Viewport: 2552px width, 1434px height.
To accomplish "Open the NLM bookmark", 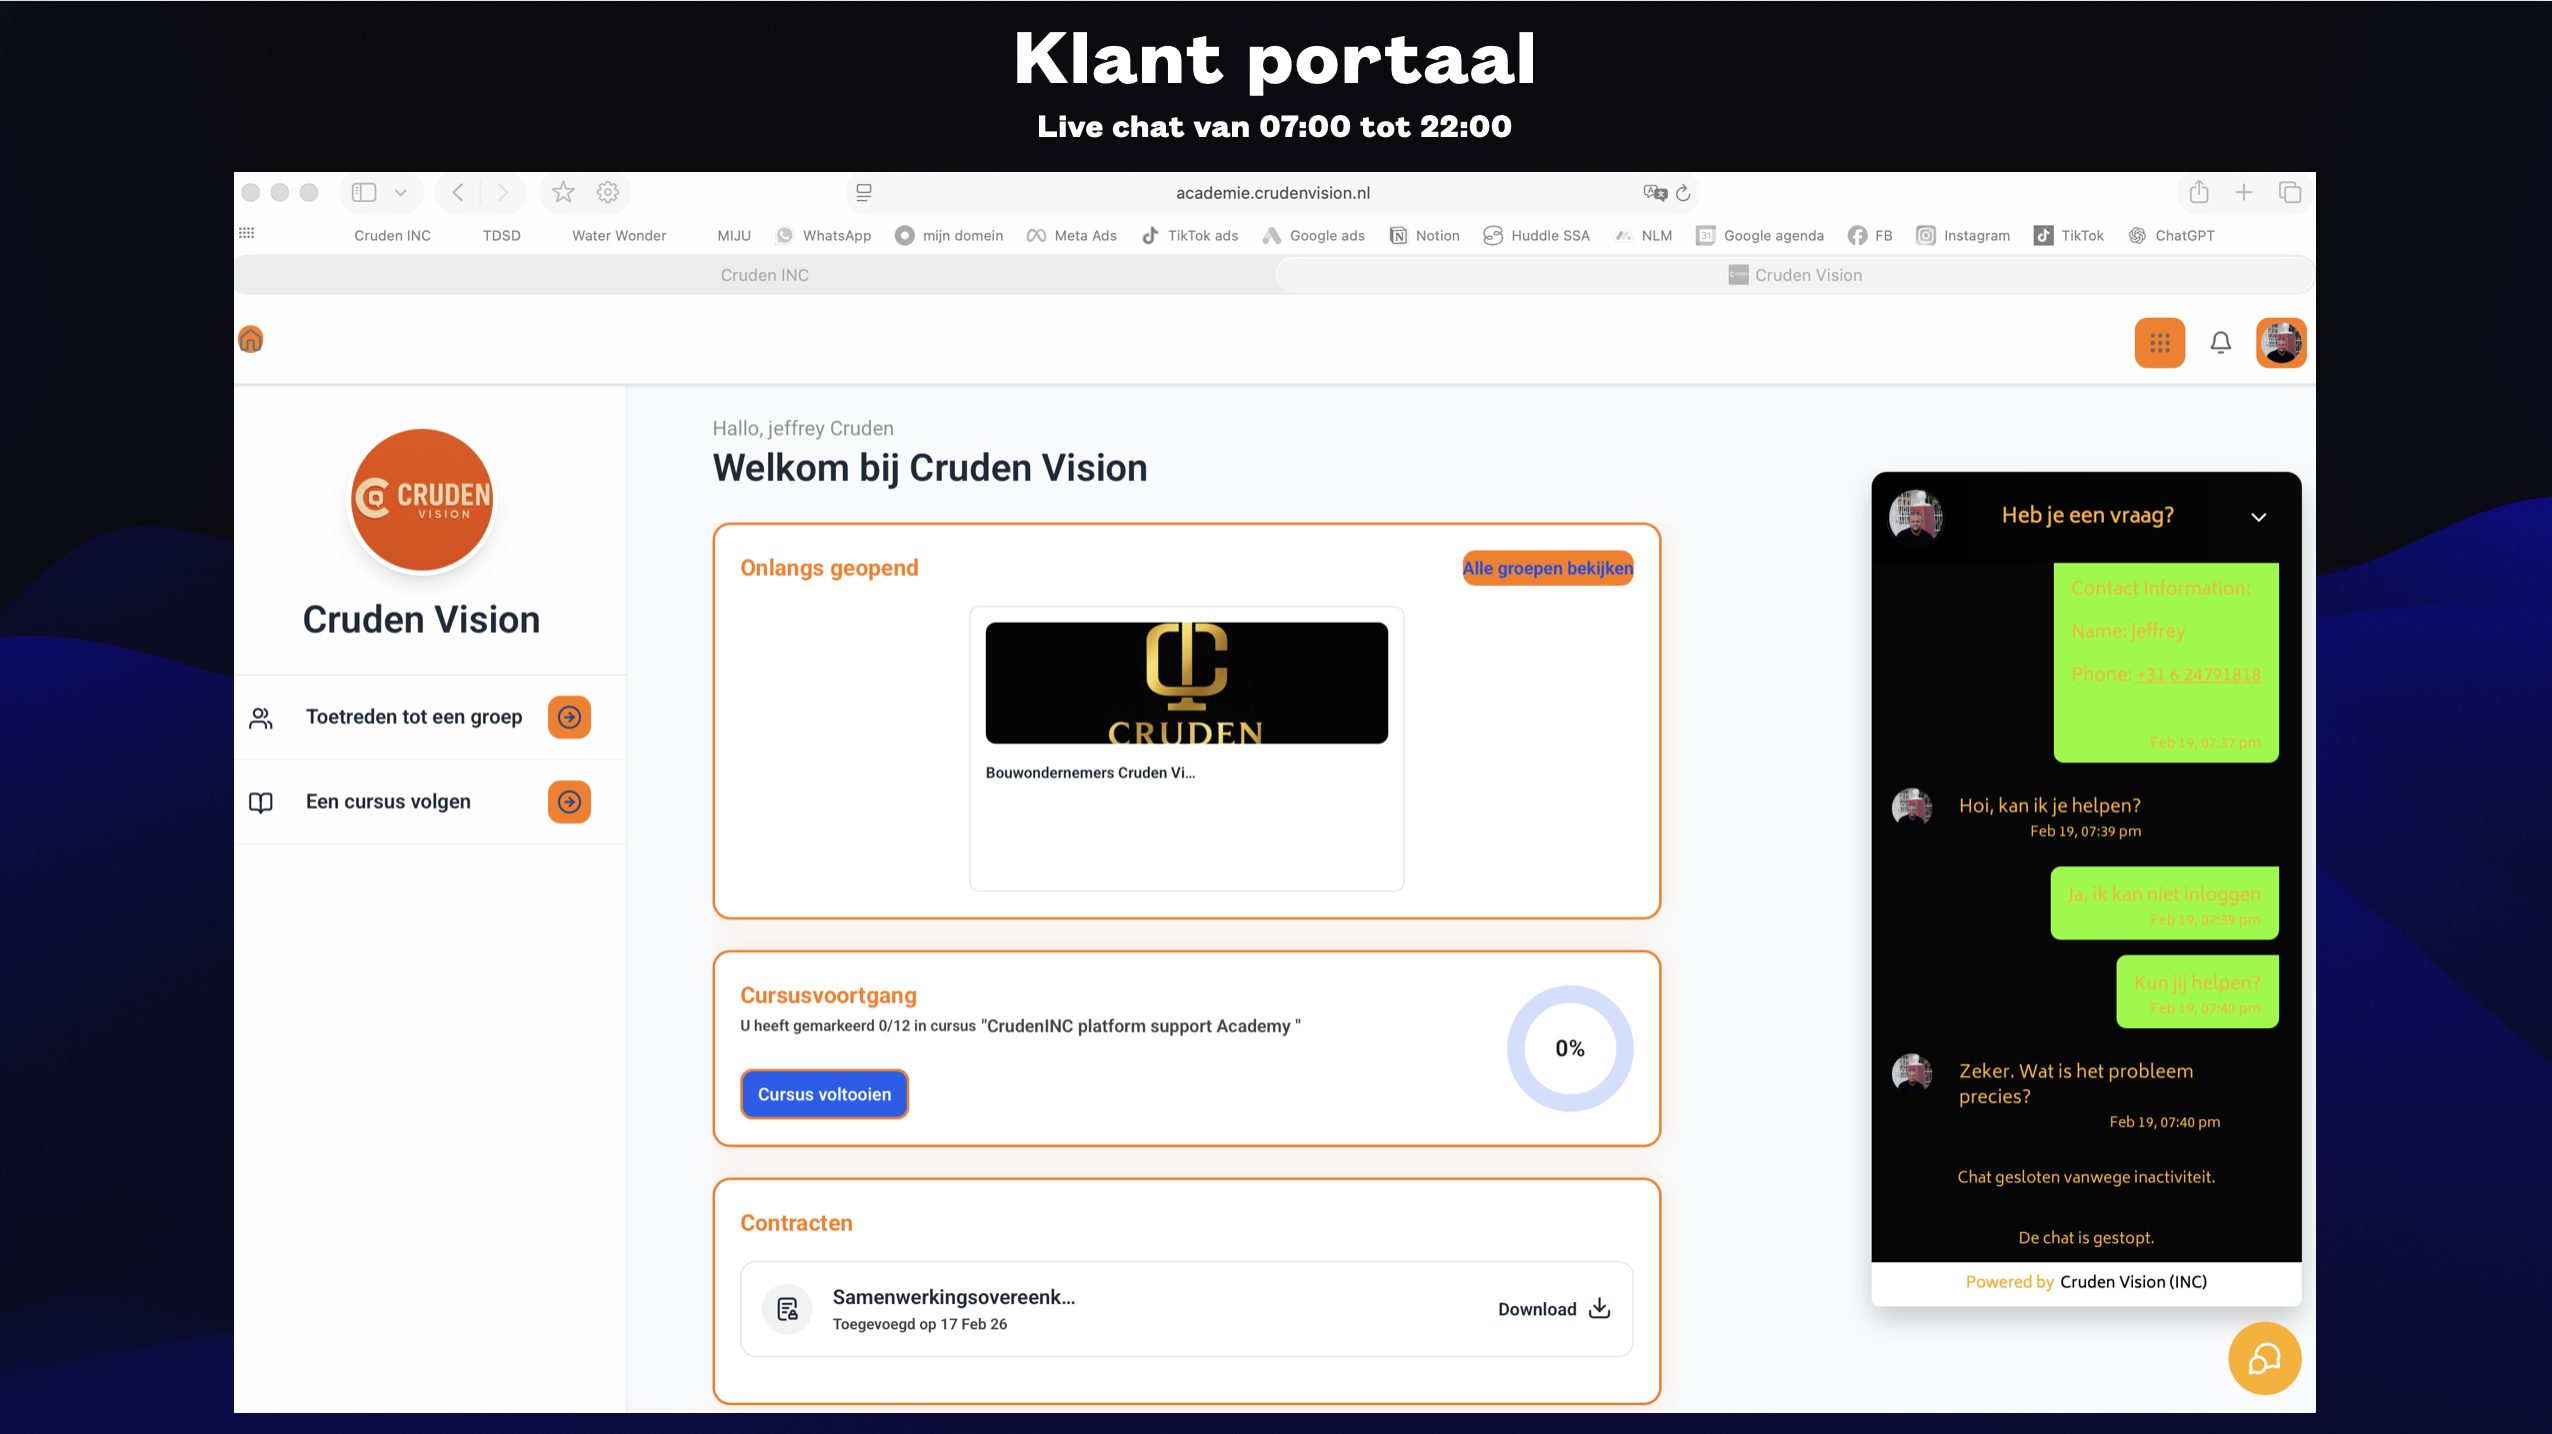I will tap(1644, 235).
